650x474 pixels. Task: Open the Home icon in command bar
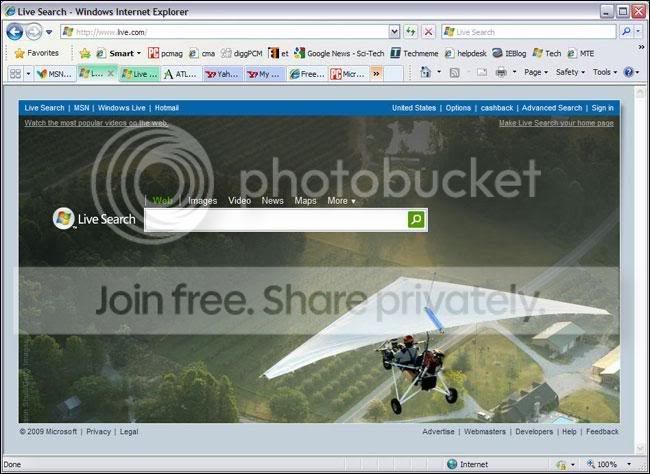click(x=425, y=73)
